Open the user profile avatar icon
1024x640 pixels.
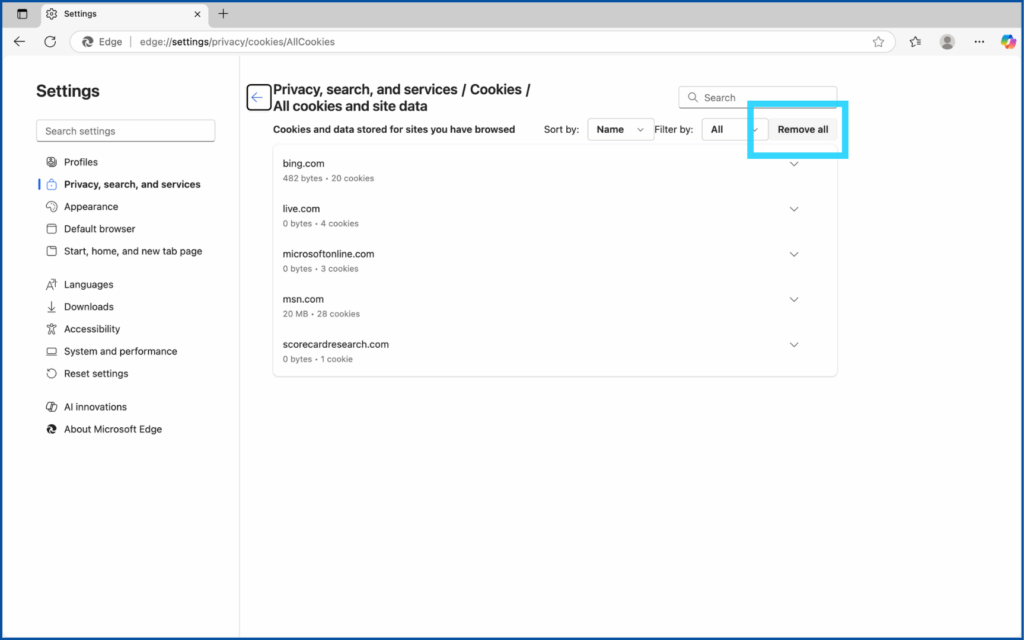(x=947, y=42)
